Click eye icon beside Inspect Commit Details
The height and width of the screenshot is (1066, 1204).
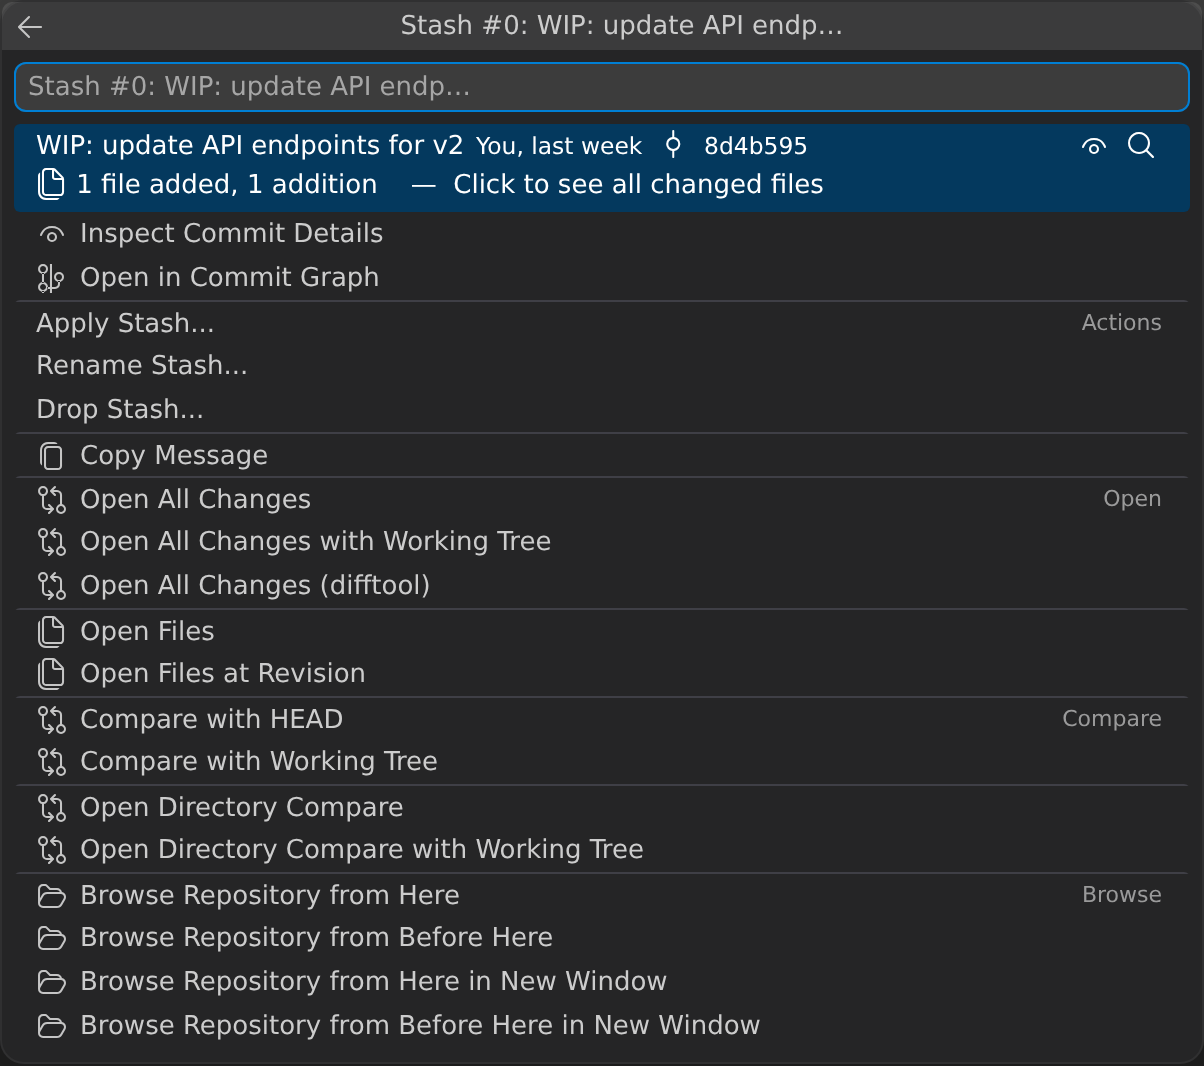click(x=52, y=235)
